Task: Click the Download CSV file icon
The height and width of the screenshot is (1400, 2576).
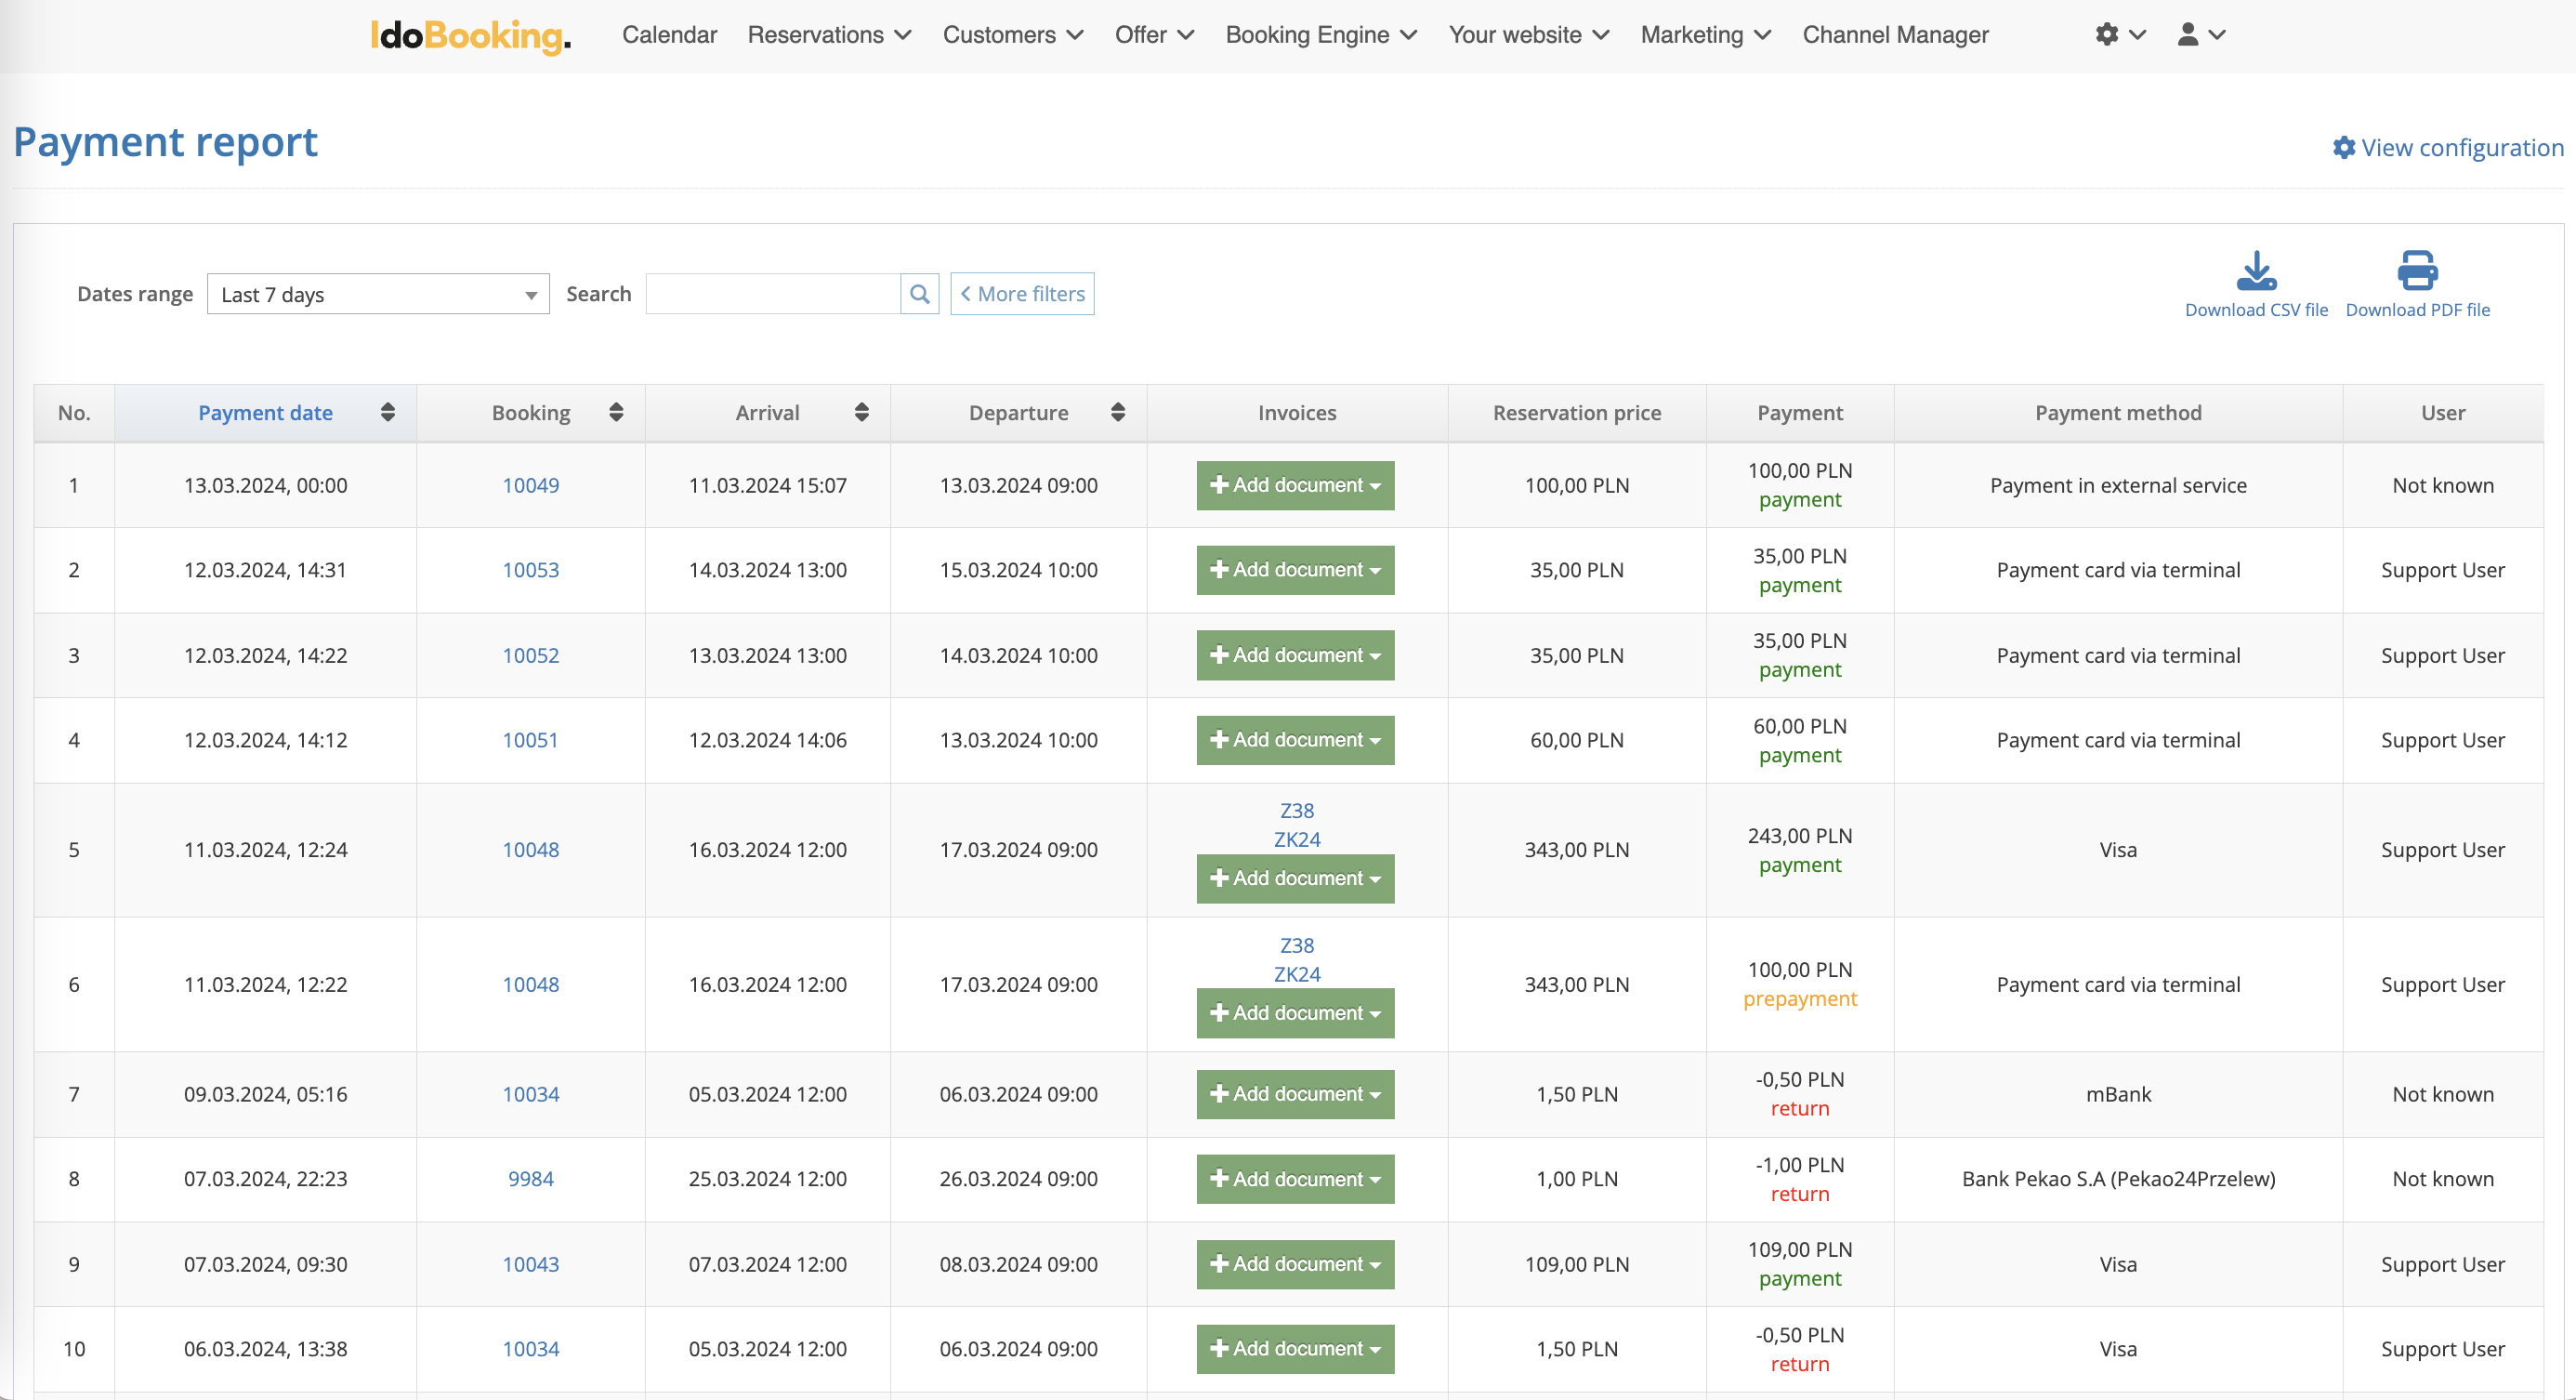Action: [2255, 271]
